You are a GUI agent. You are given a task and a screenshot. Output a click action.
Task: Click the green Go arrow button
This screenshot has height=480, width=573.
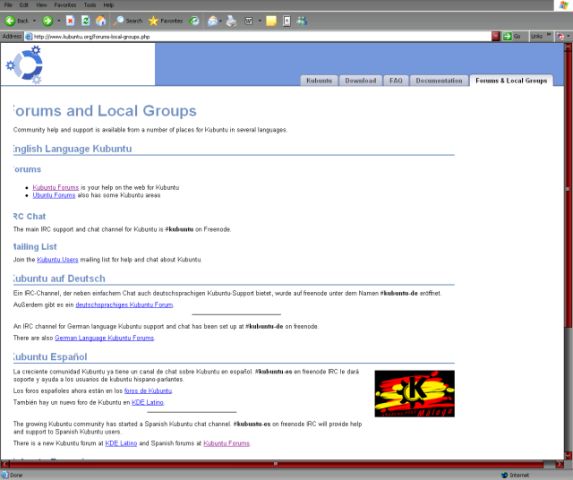coord(507,36)
